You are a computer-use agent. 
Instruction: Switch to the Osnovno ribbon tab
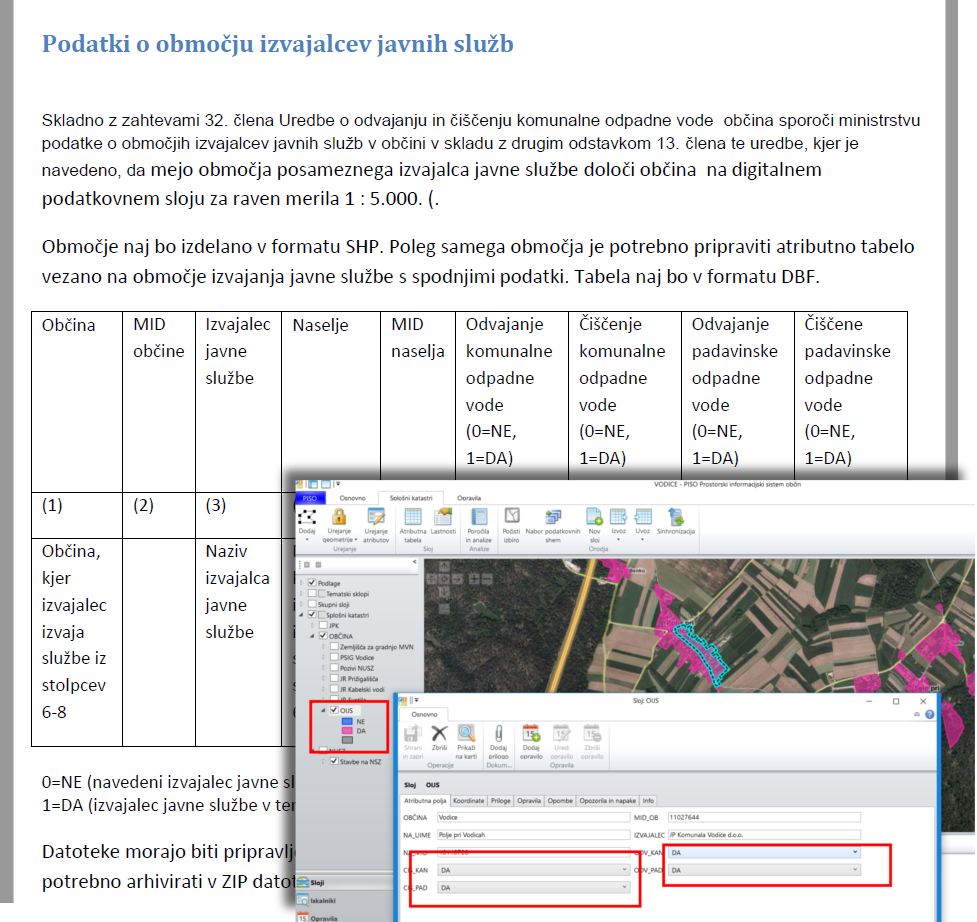click(352, 497)
